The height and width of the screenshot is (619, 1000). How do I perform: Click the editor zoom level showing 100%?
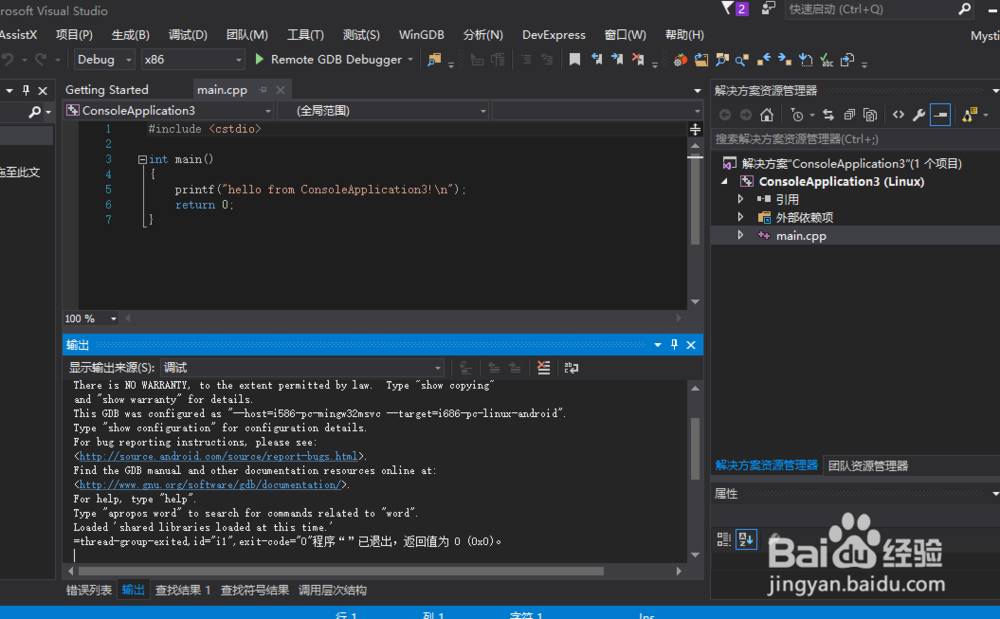tap(83, 318)
